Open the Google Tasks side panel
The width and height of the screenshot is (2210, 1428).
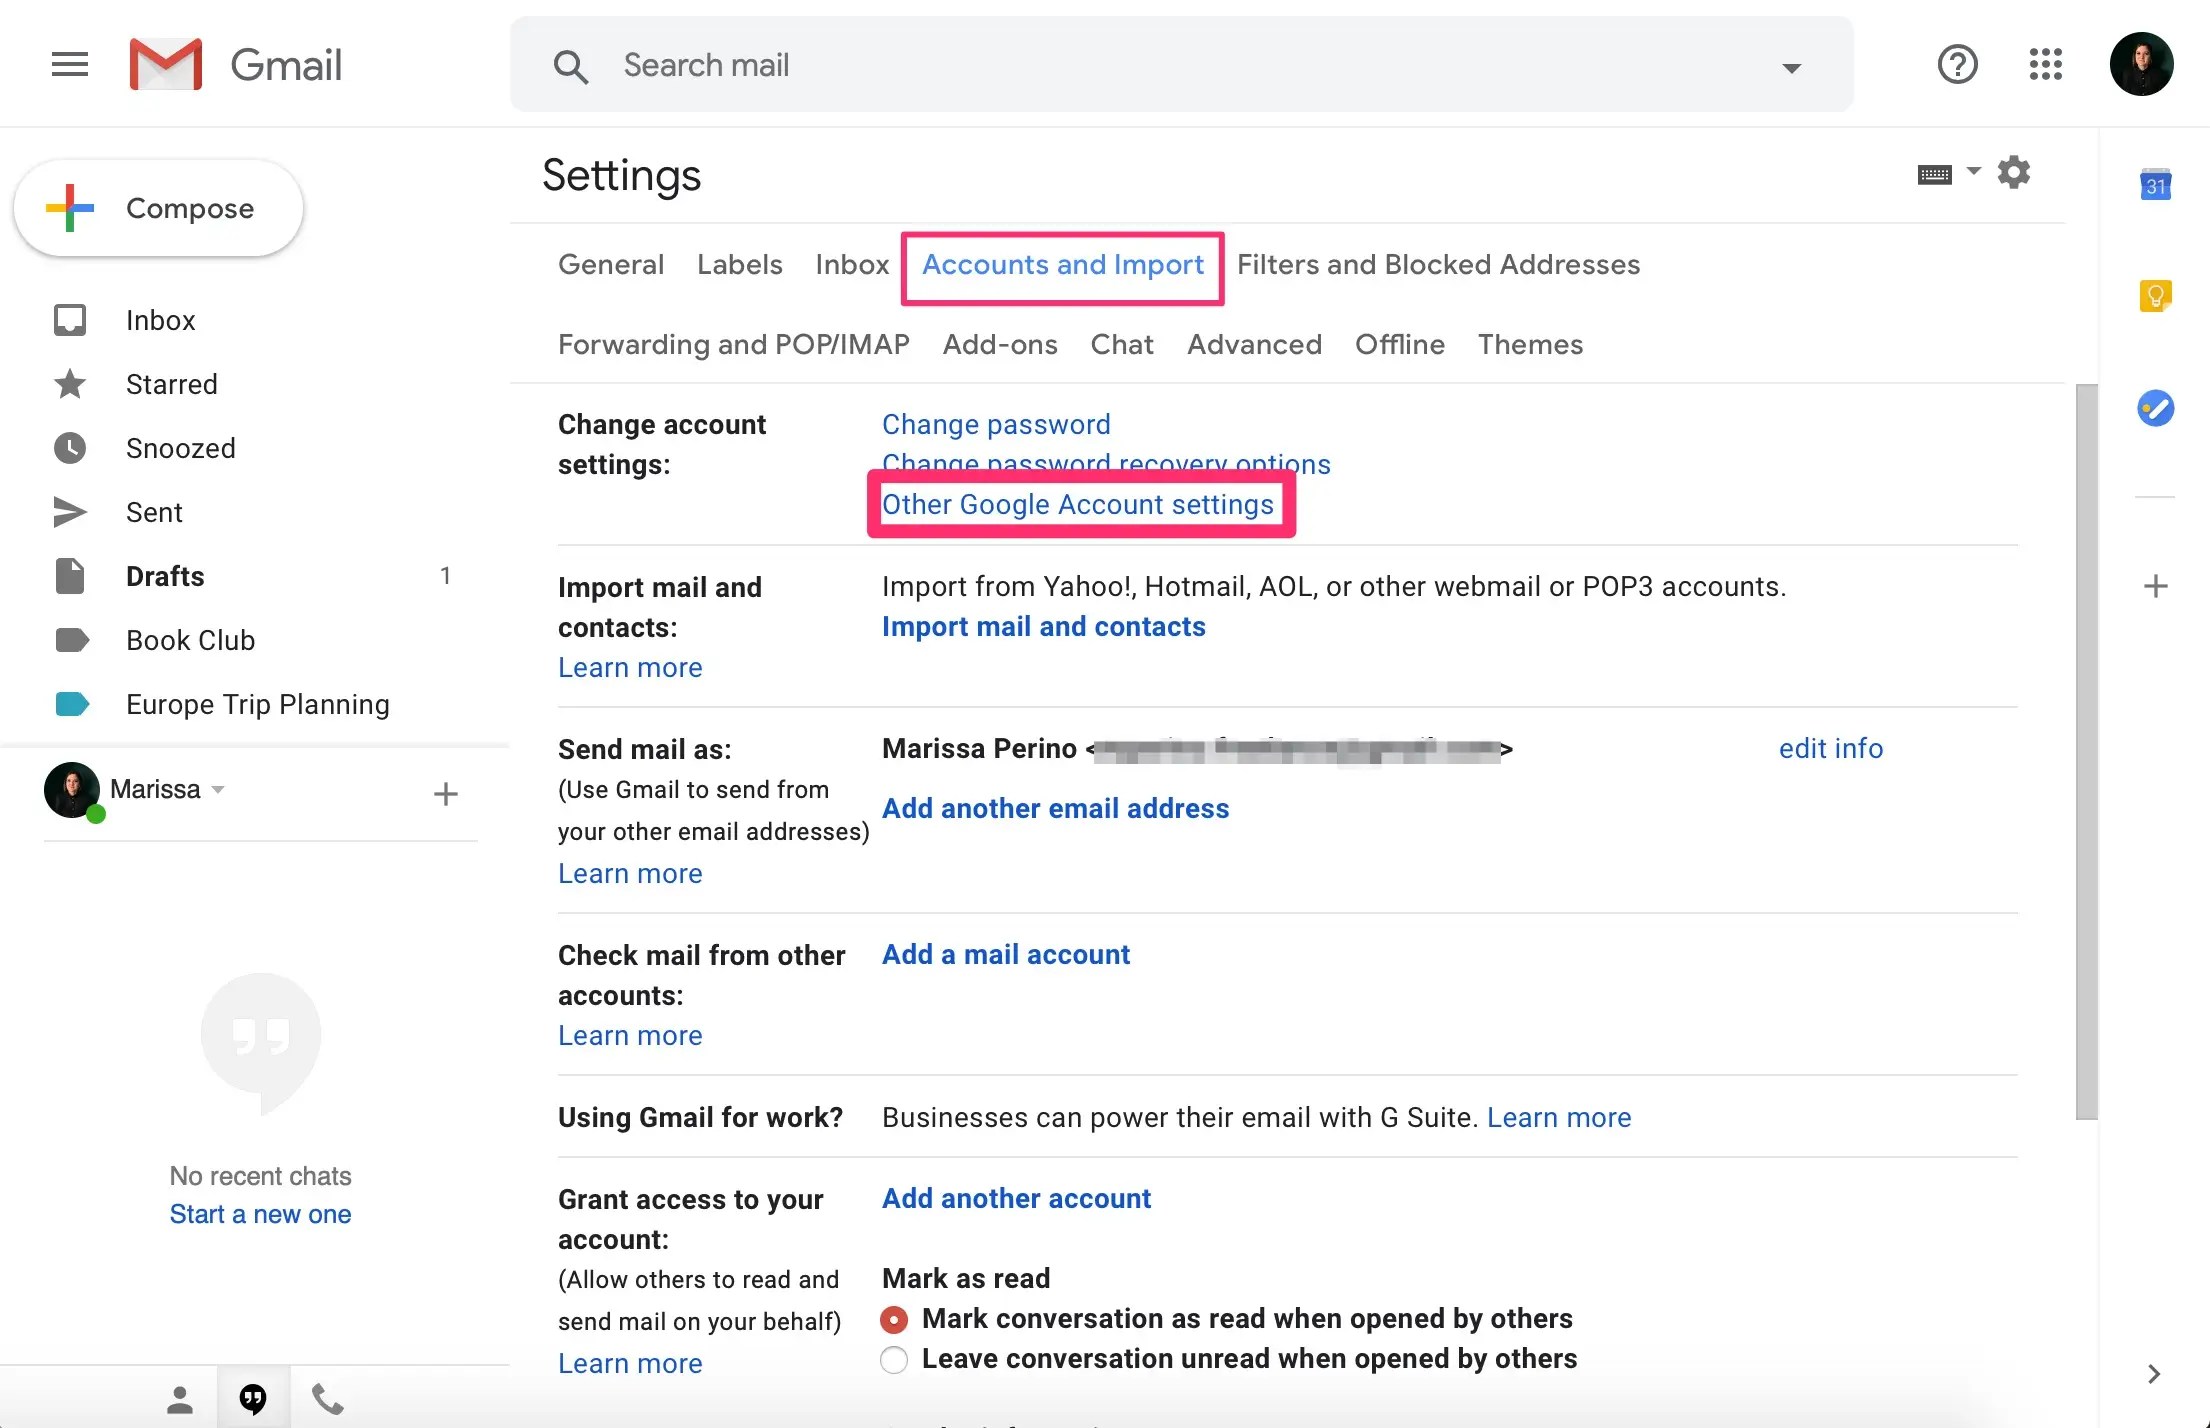click(2155, 408)
